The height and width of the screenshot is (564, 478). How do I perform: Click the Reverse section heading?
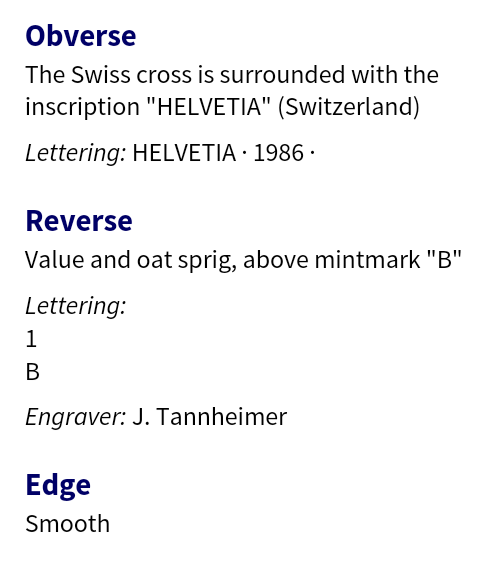tap(79, 220)
